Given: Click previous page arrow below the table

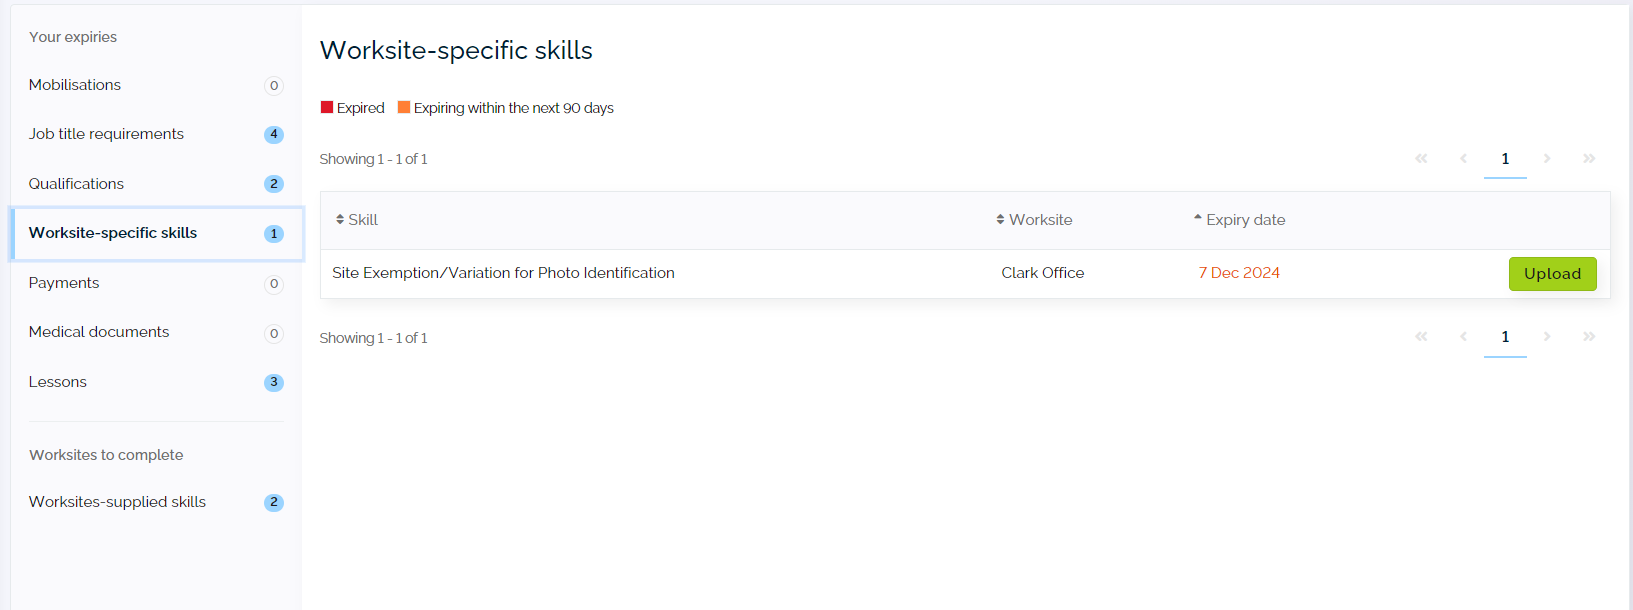Looking at the screenshot, I should click(1463, 337).
